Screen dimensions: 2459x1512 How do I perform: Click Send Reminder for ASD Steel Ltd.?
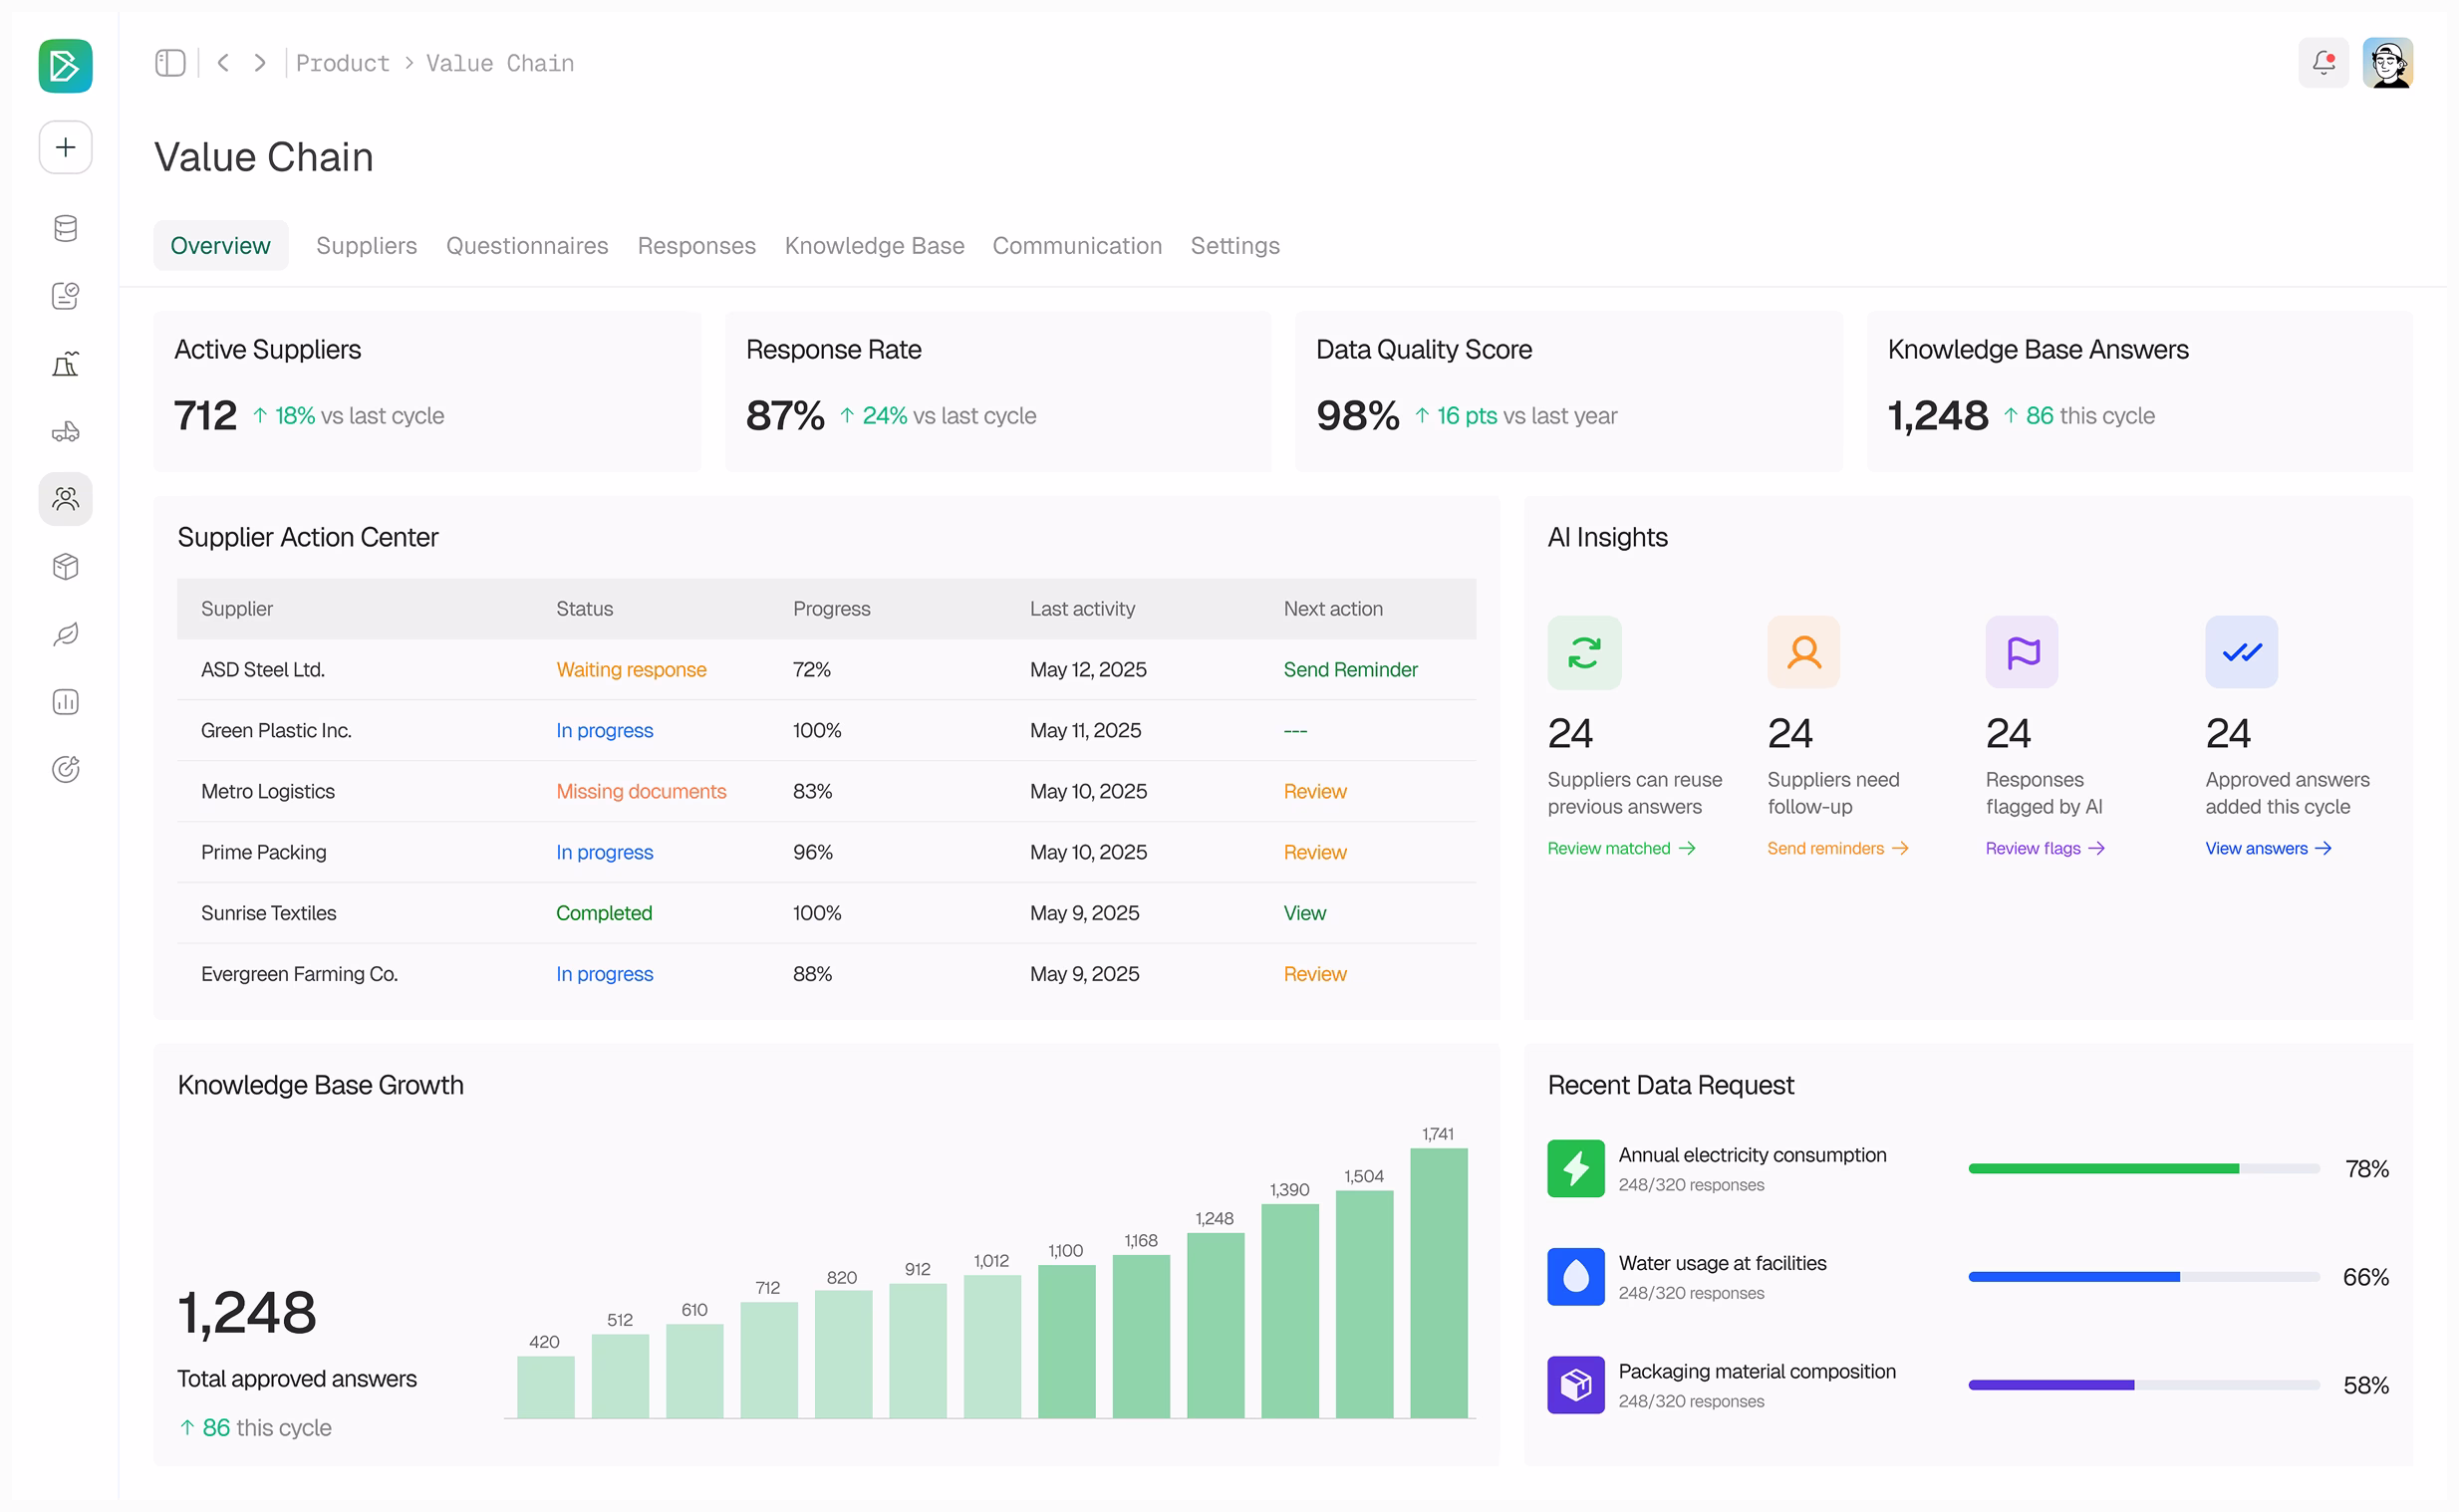1350,669
